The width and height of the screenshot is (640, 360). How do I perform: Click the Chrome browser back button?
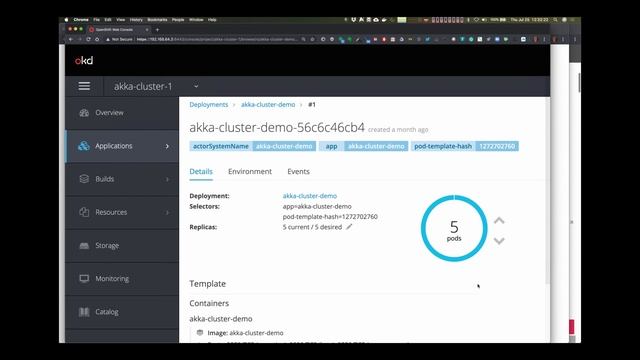(x=71, y=40)
